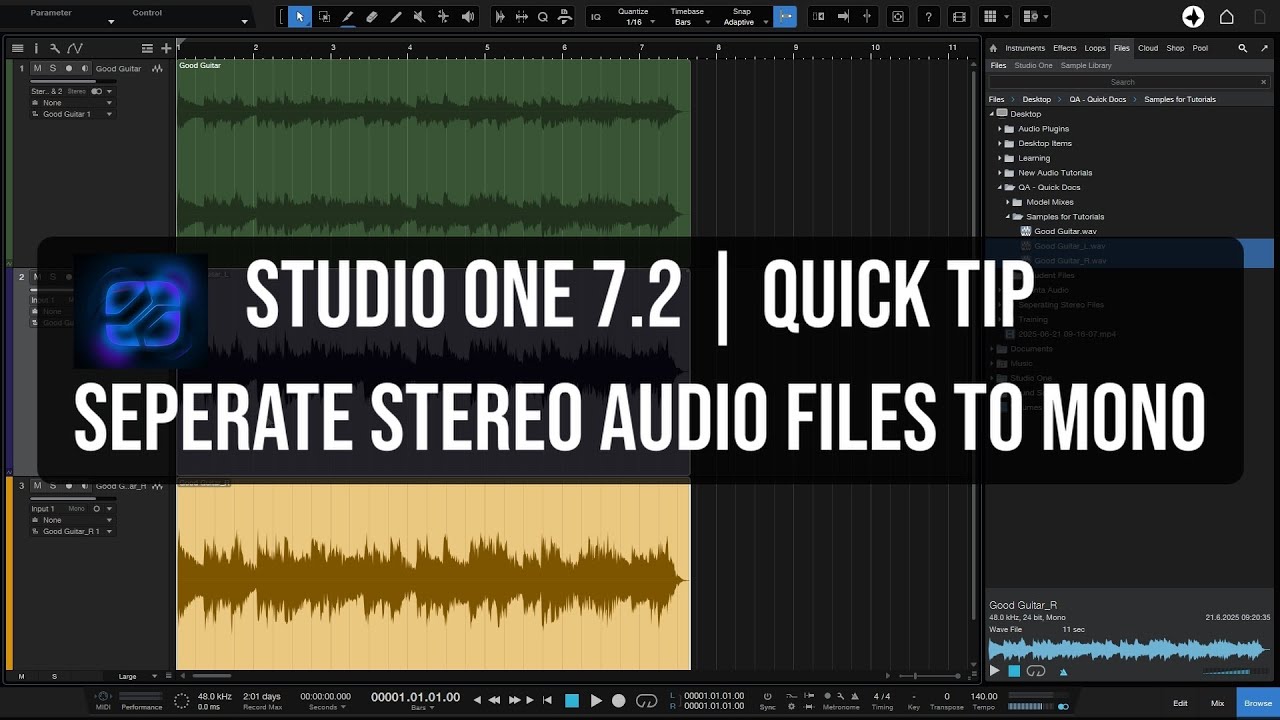Open the wrench track options
Image resolution: width=1280 pixels, height=720 pixels.
point(55,48)
